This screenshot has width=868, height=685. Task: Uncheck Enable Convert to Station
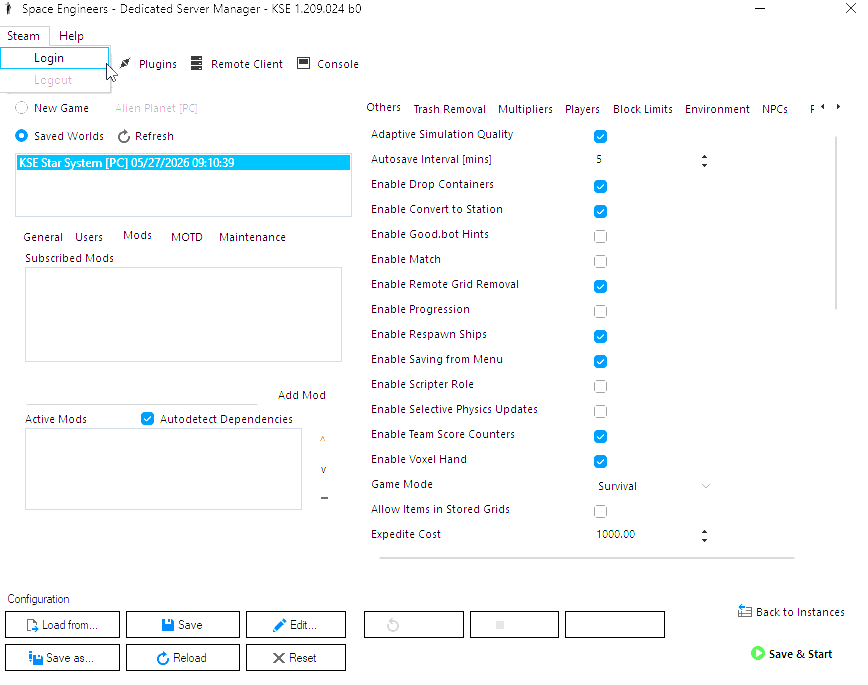(600, 211)
